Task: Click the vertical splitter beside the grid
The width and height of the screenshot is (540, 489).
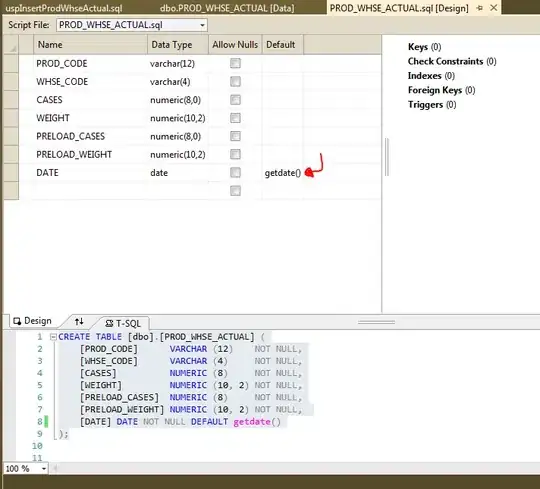Action: [387, 157]
